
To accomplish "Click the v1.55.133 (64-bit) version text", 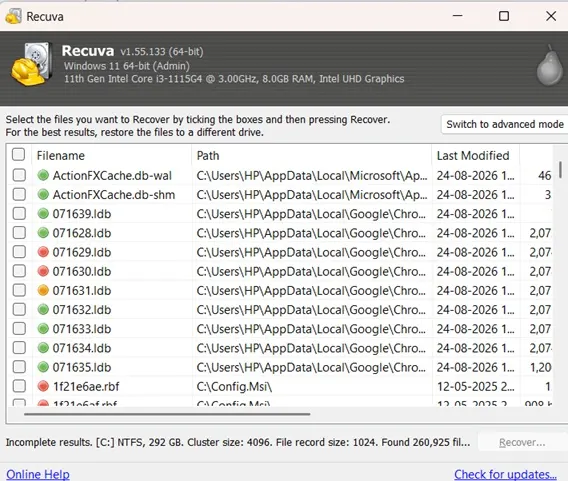I will tap(162, 51).
